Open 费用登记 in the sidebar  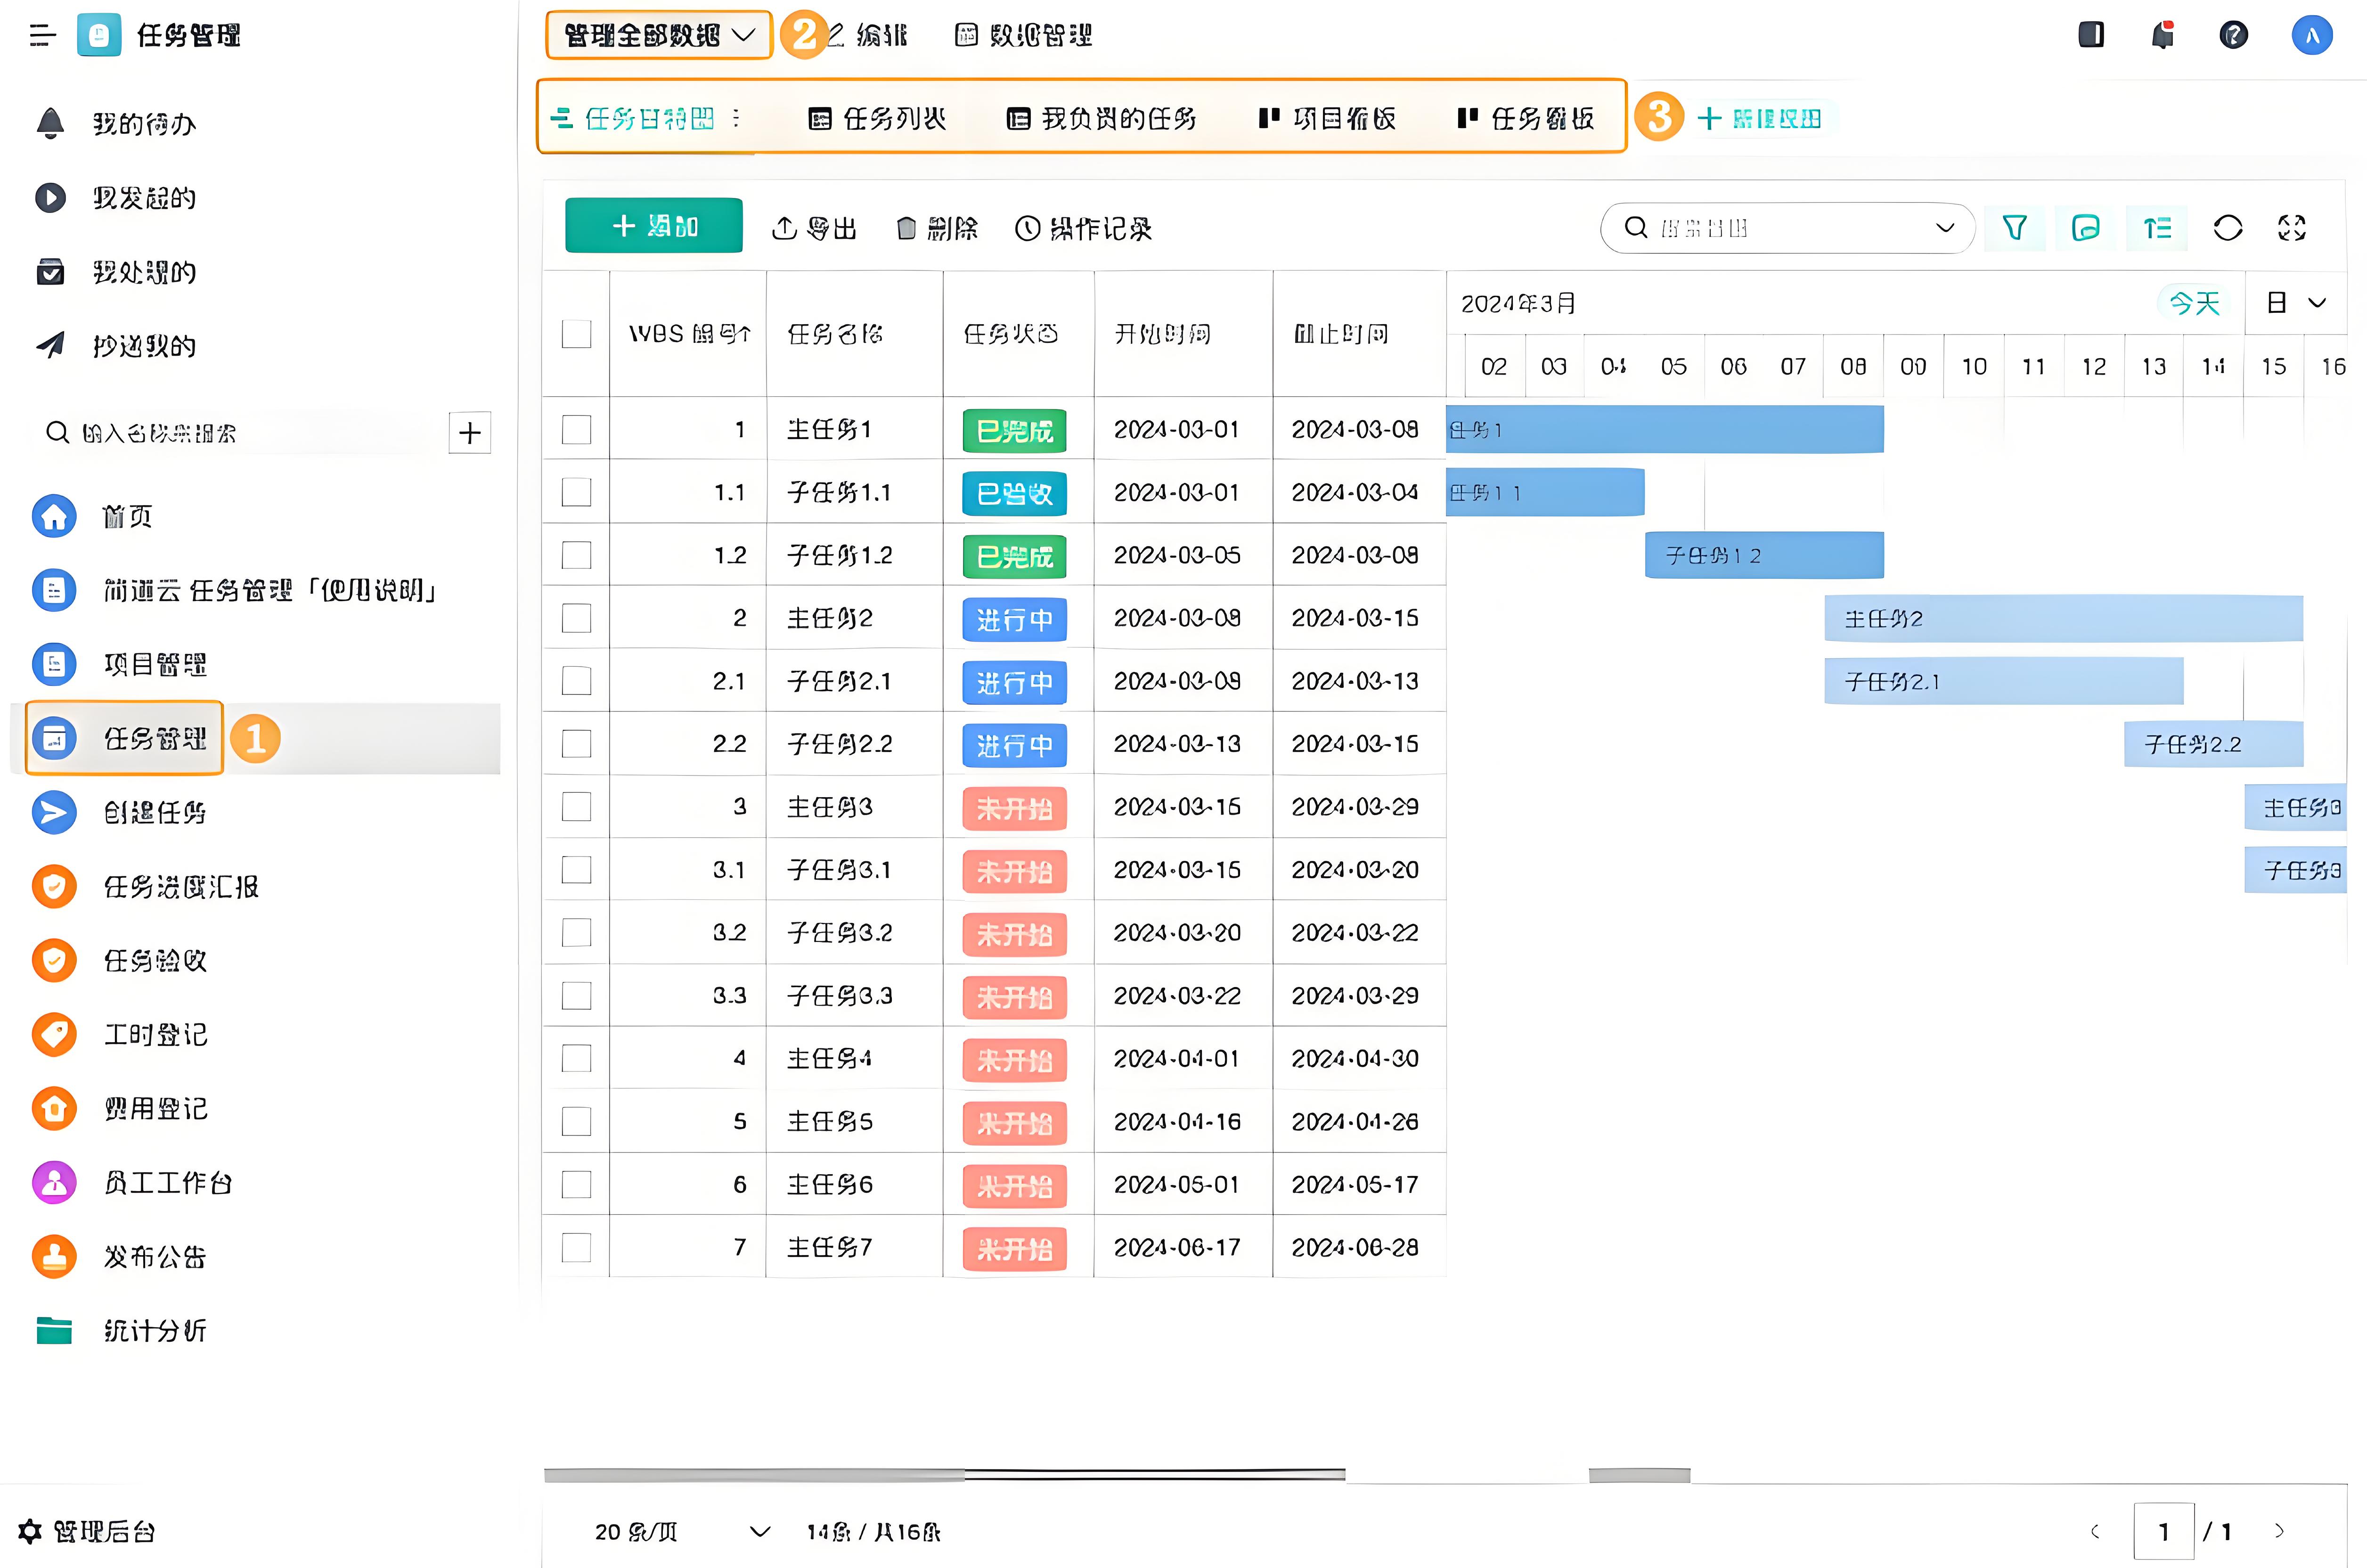pyautogui.click(x=119, y=1109)
